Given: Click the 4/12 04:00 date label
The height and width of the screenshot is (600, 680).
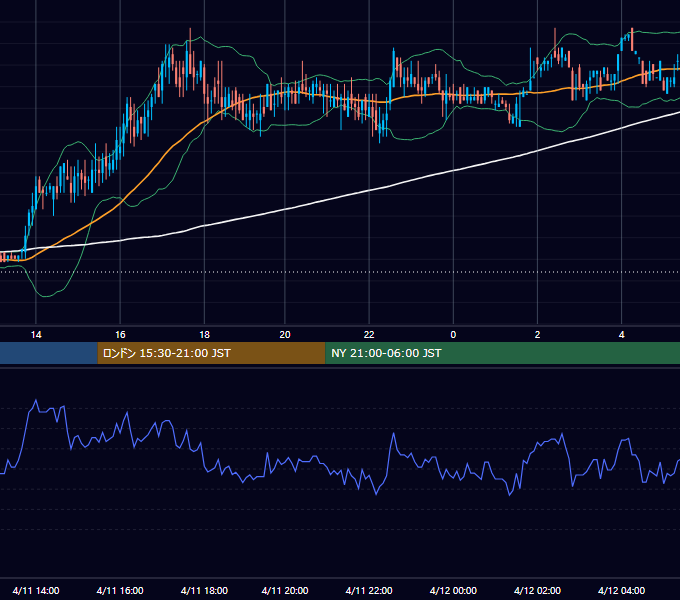Looking at the screenshot, I should pyautogui.click(x=621, y=590).
